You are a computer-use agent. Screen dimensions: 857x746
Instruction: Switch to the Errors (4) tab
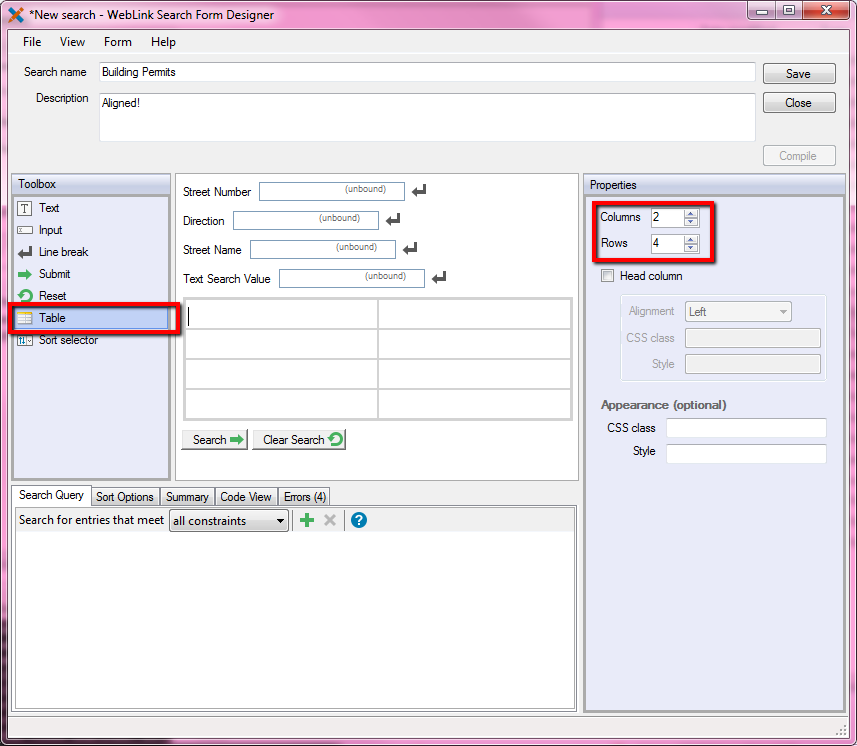(304, 497)
